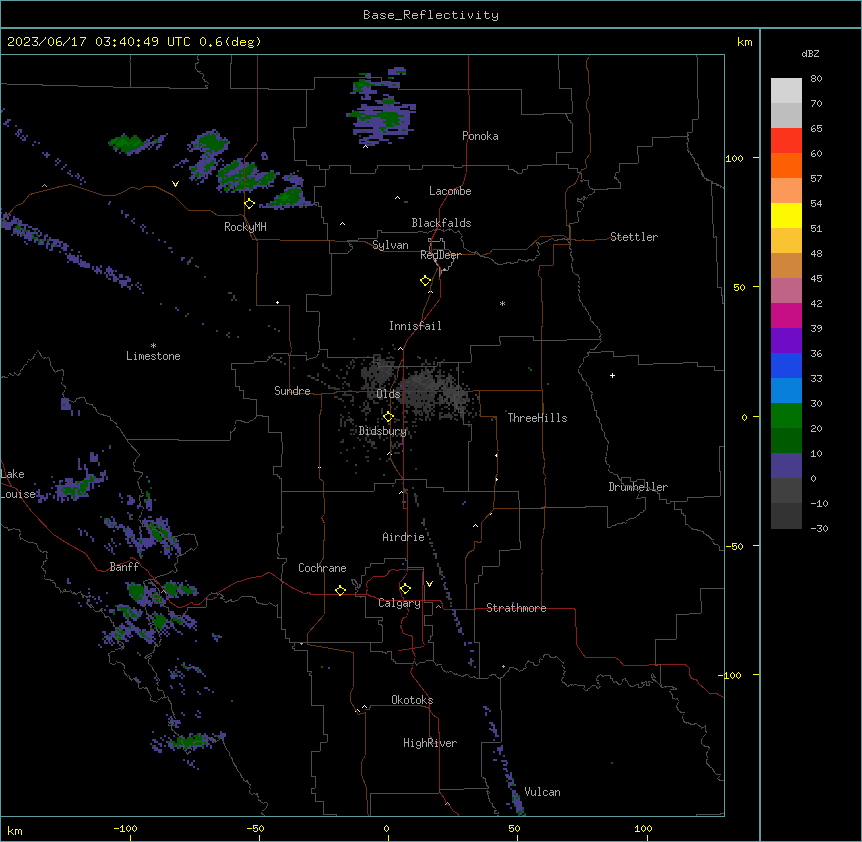Click the yellow diamond marker below Cochrane
Viewport: 862px width, 842px height.
tap(340, 590)
